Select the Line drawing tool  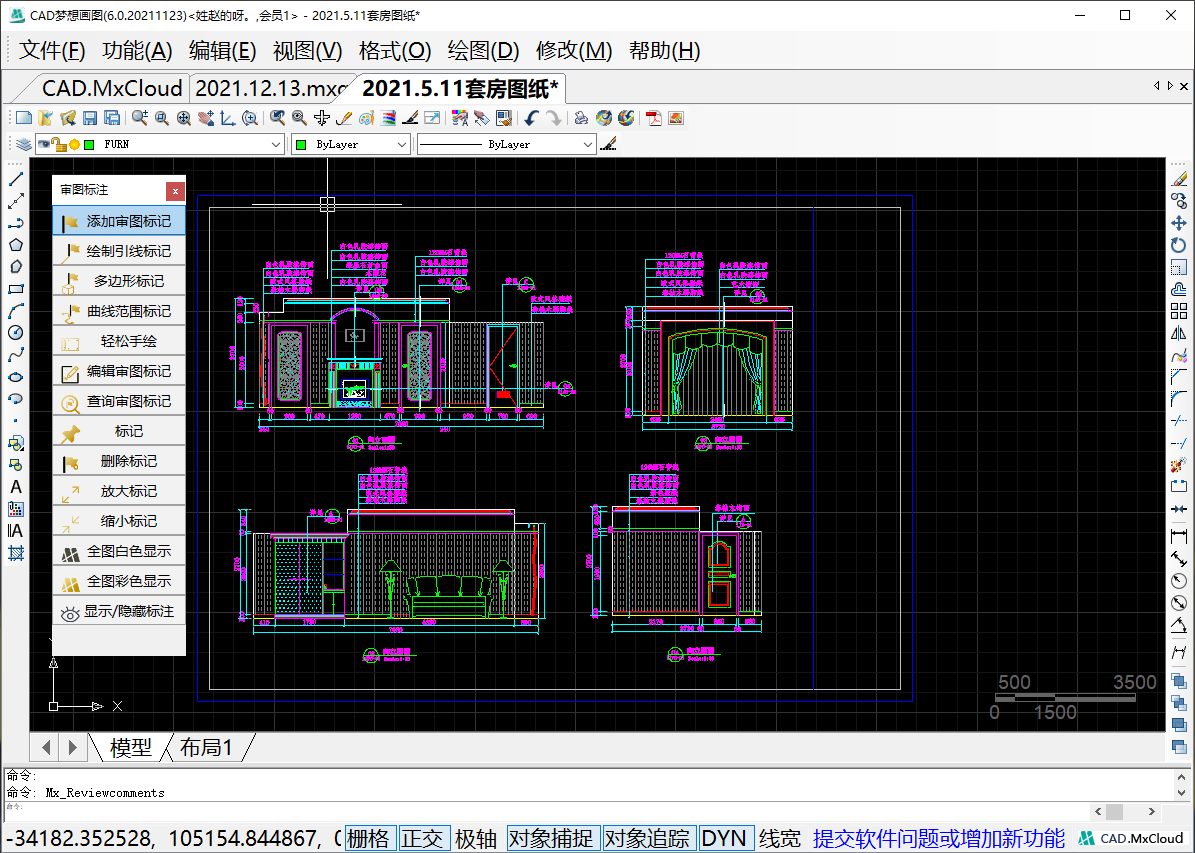click(x=15, y=179)
